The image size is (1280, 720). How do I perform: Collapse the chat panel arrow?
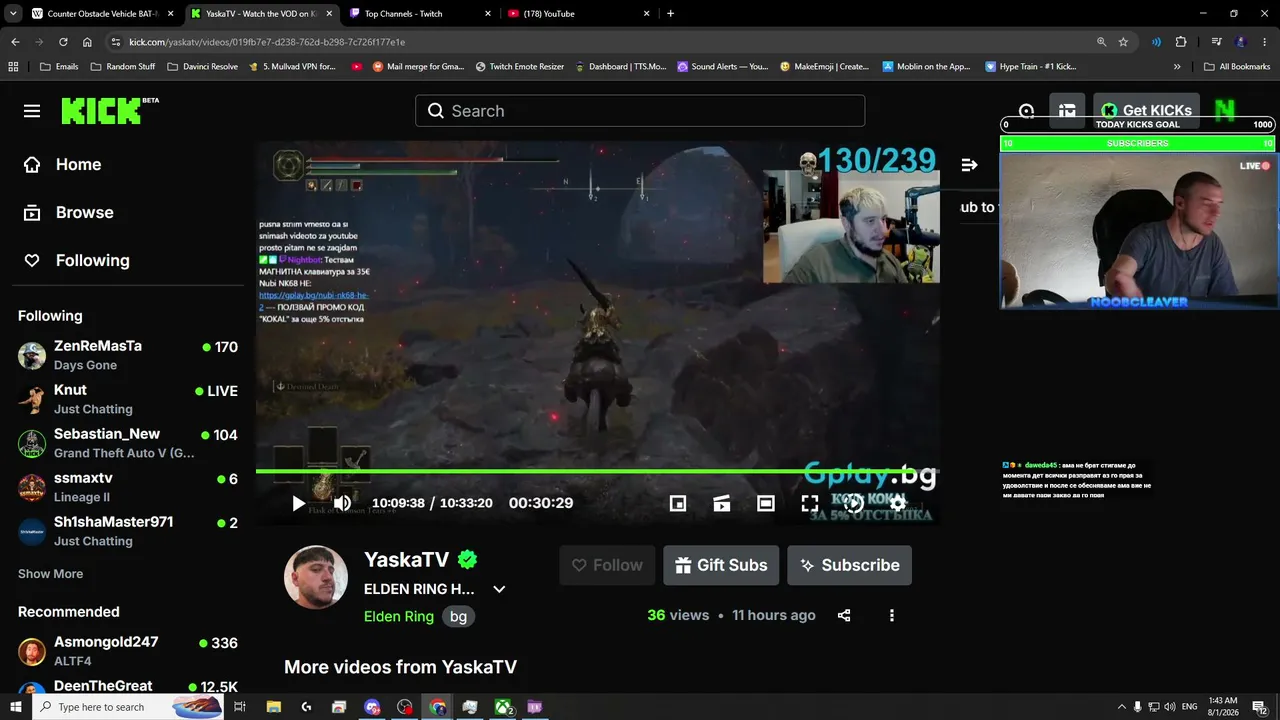point(969,164)
